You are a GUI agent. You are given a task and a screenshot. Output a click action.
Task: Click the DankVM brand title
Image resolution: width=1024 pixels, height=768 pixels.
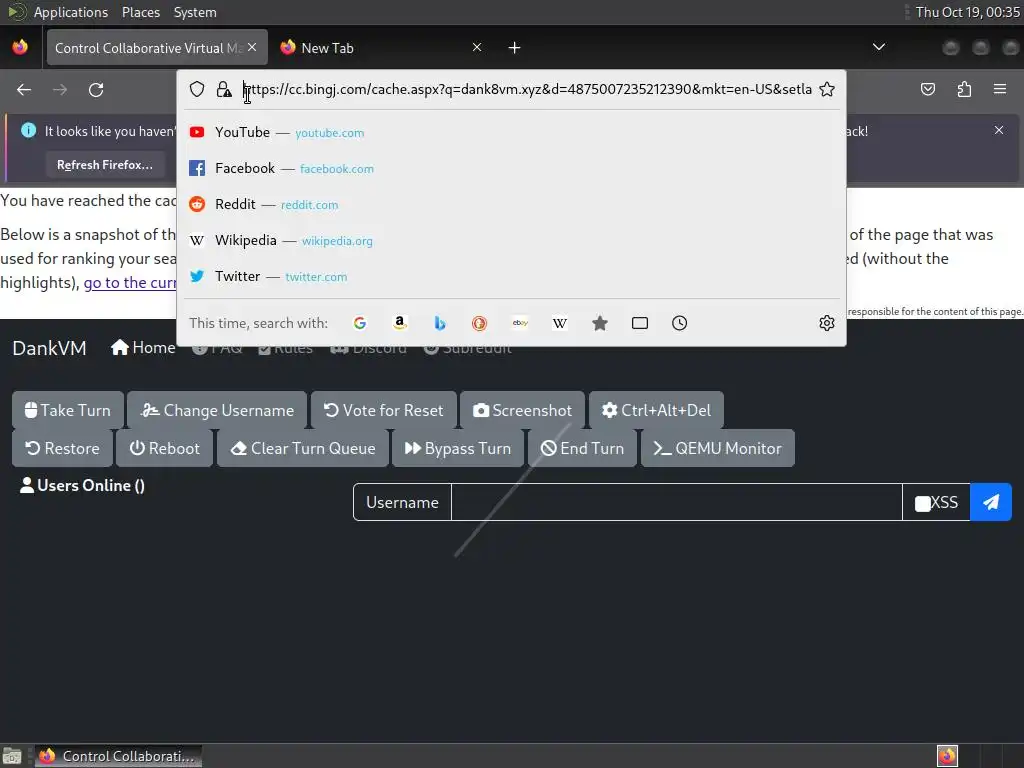[x=50, y=348]
